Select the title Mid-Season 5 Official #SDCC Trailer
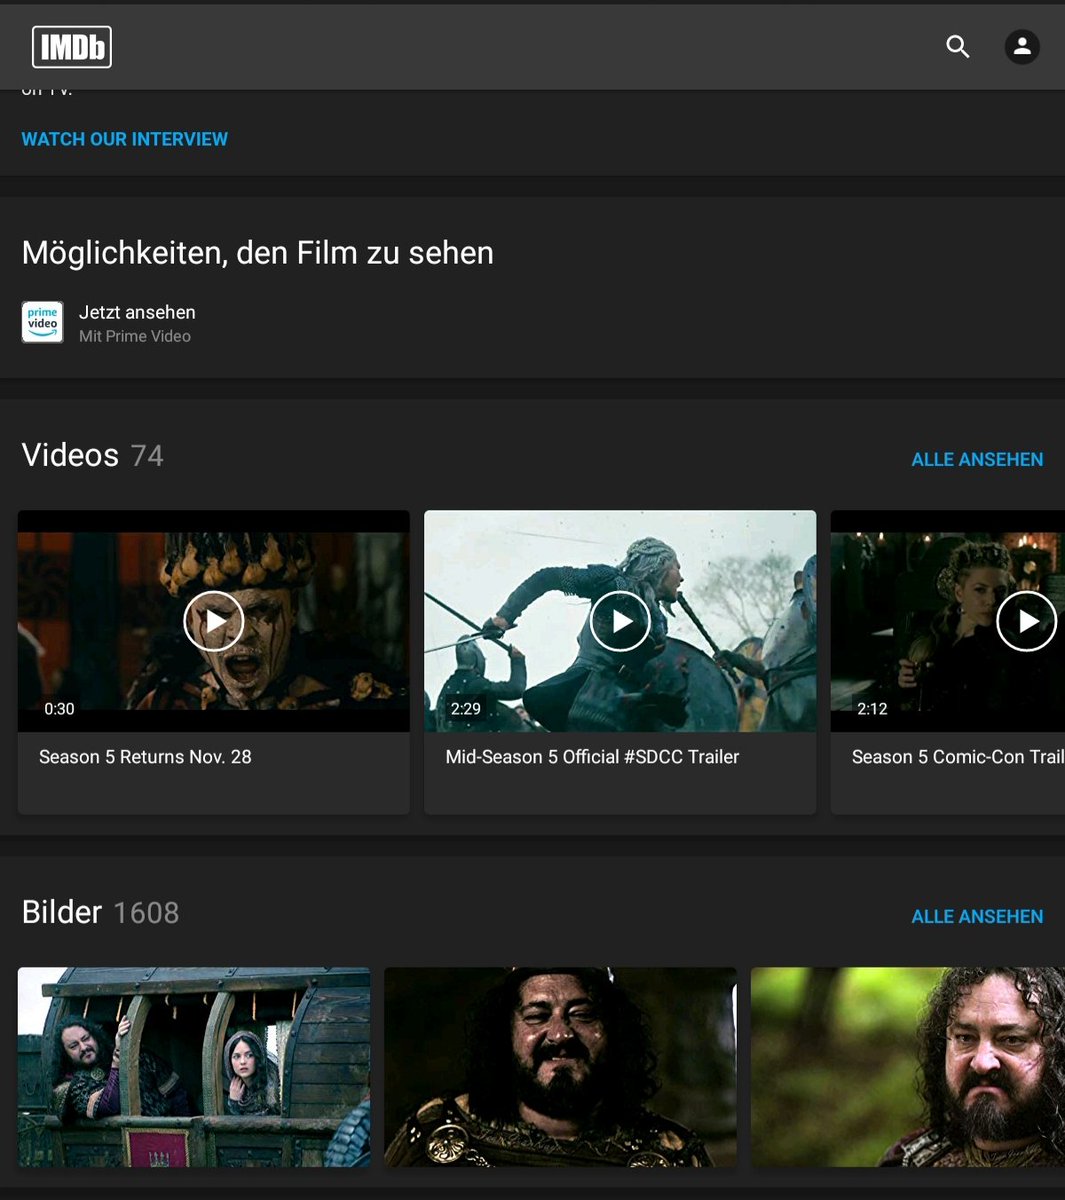1065x1200 pixels. pos(592,757)
